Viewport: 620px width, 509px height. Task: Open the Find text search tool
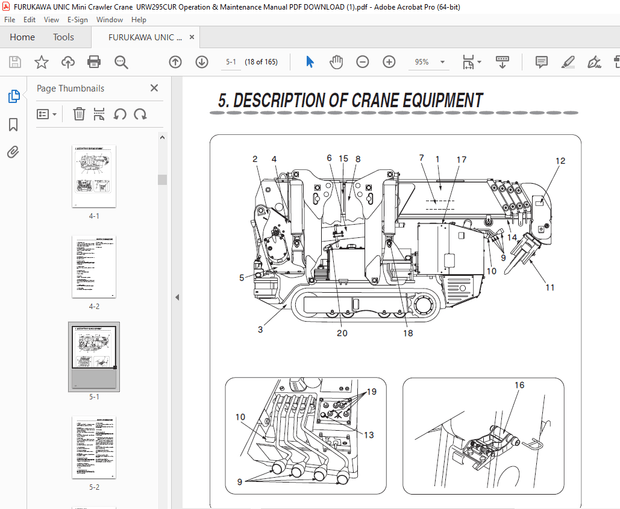coord(121,62)
